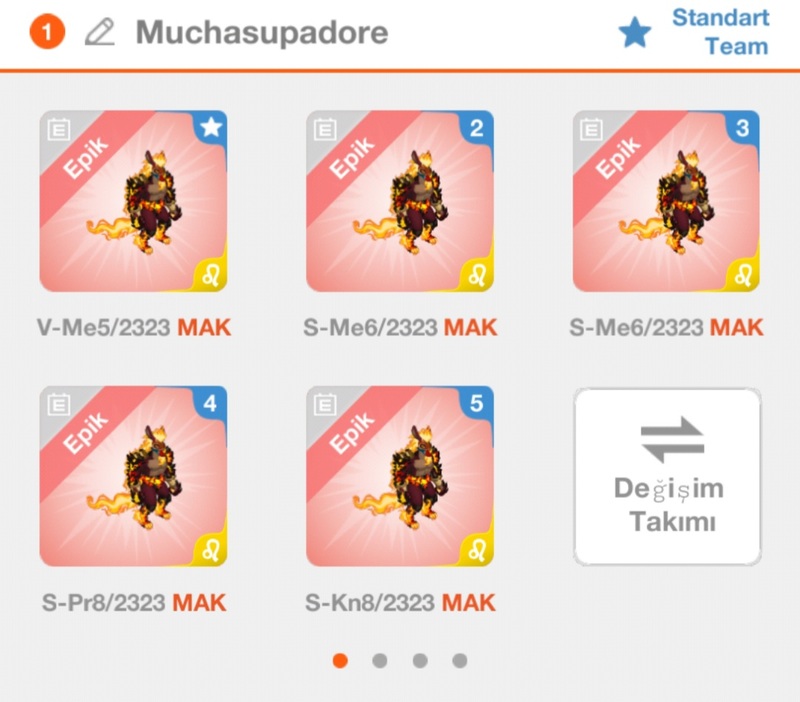Select the third page indicator dot
The height and width of the screenshot is (702, 800).
point(420,661)
